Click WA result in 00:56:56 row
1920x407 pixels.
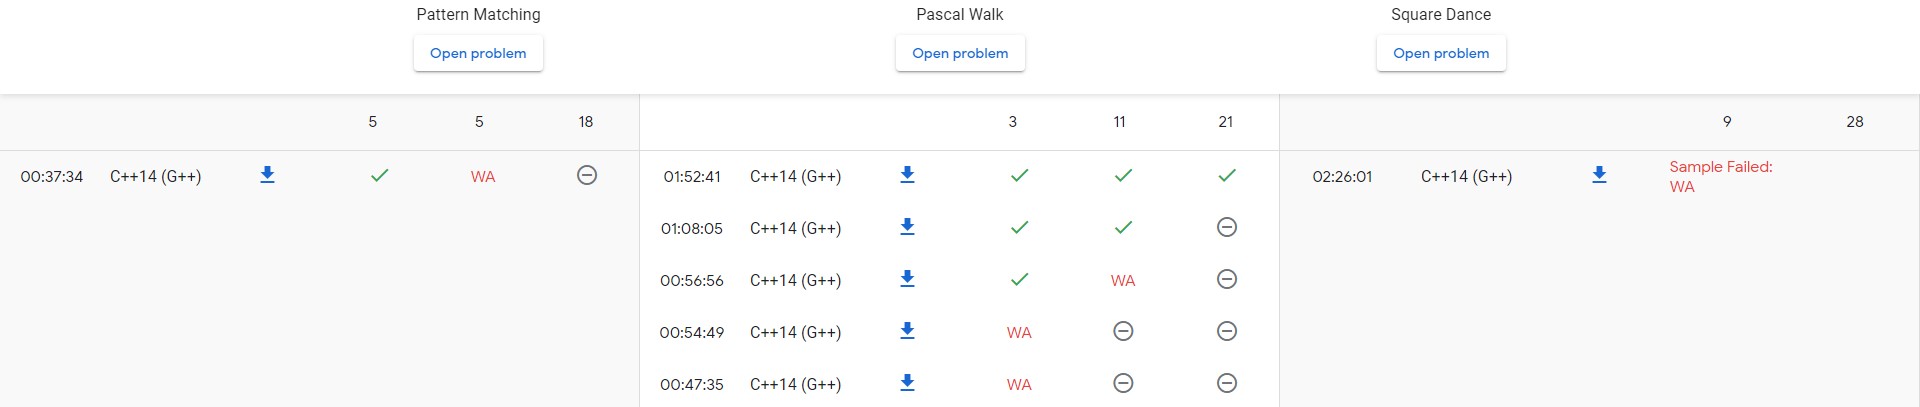(1123, 281)
